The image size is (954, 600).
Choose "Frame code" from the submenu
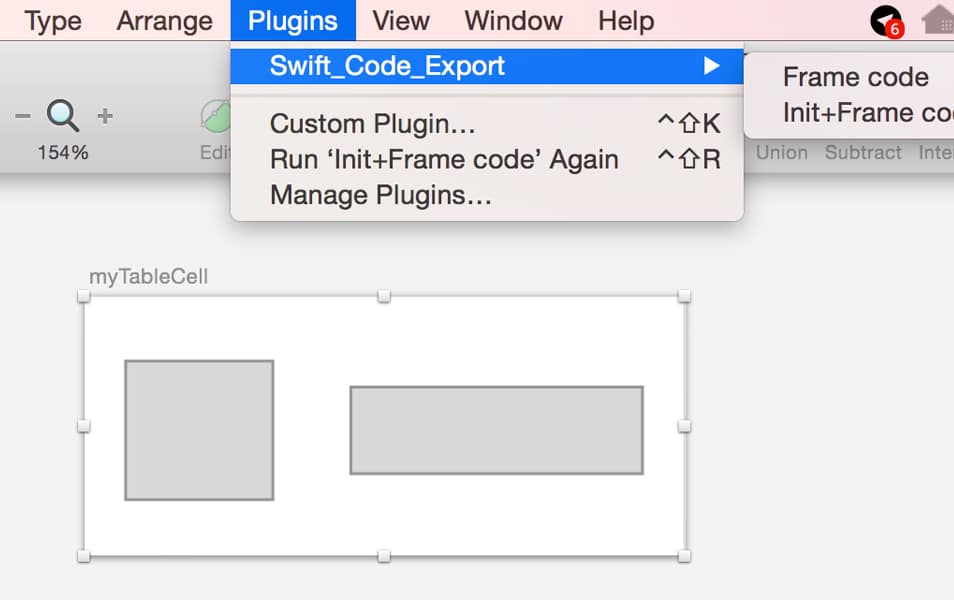coord(855,76)
